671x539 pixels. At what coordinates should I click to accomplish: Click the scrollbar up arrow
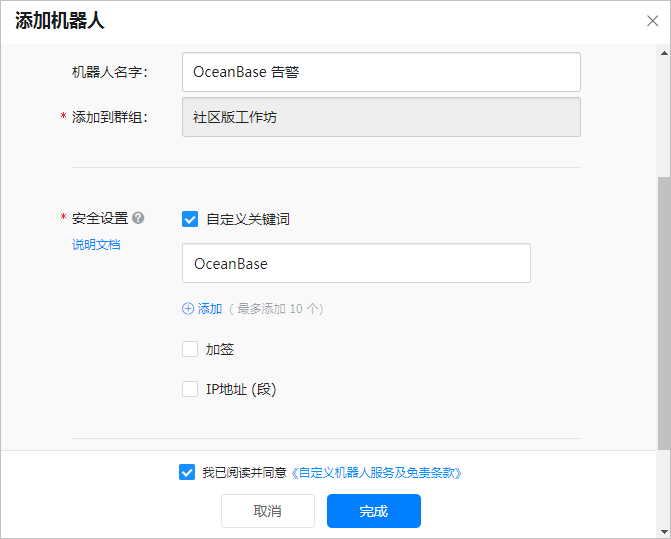point(664,53)
